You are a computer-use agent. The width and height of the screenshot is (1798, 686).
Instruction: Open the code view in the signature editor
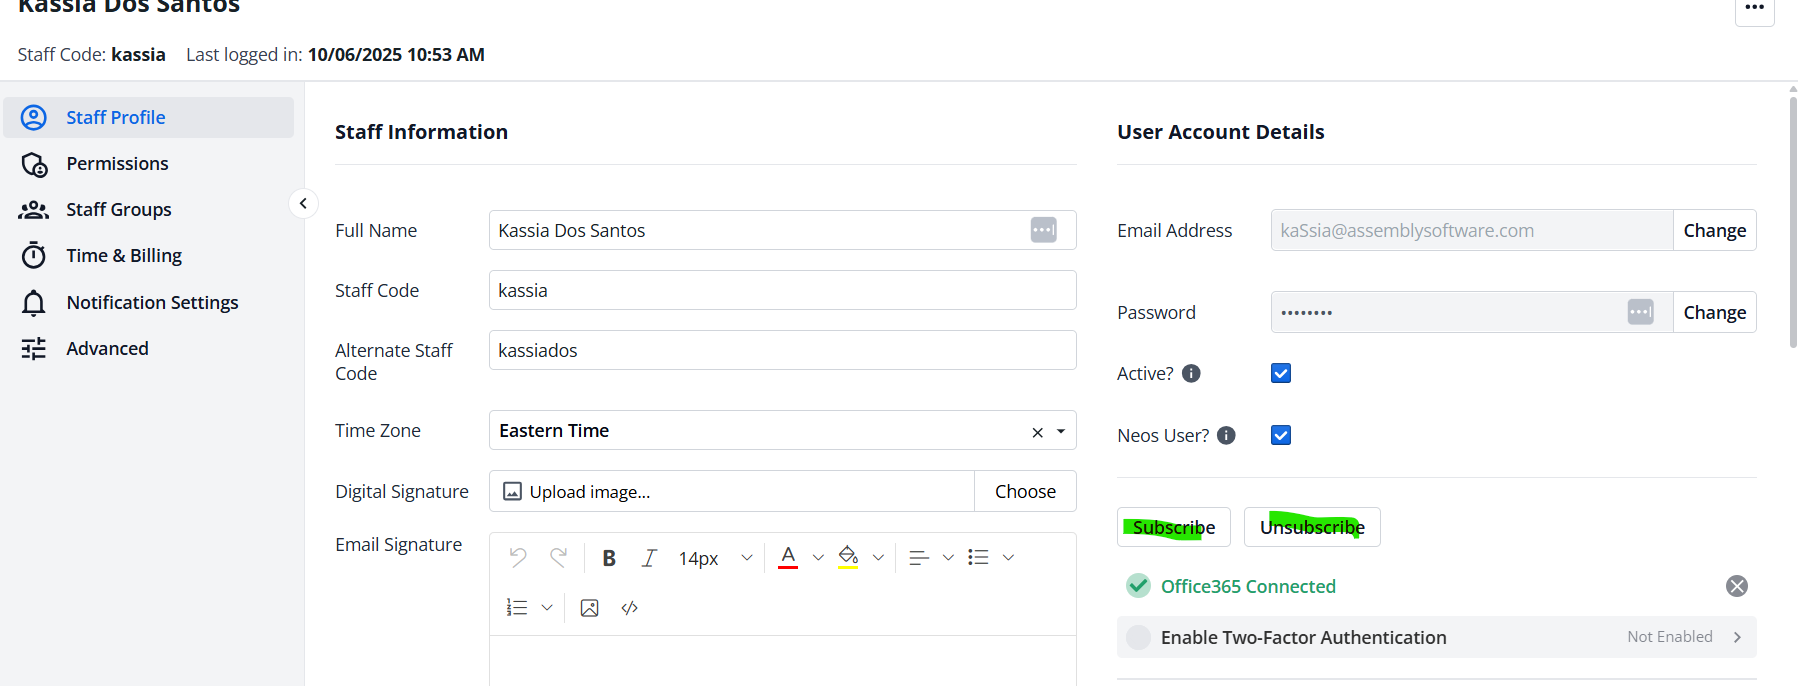(629, 607)
